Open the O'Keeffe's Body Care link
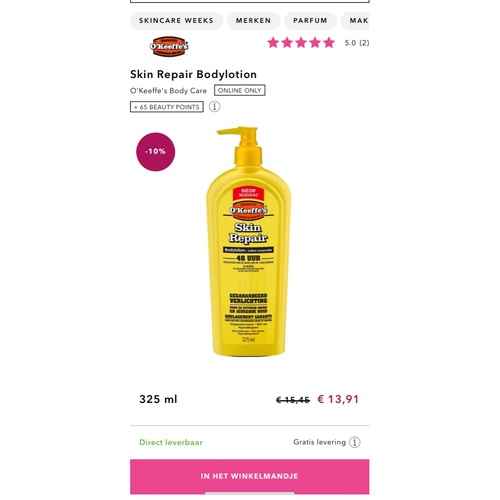 point(168,91)
